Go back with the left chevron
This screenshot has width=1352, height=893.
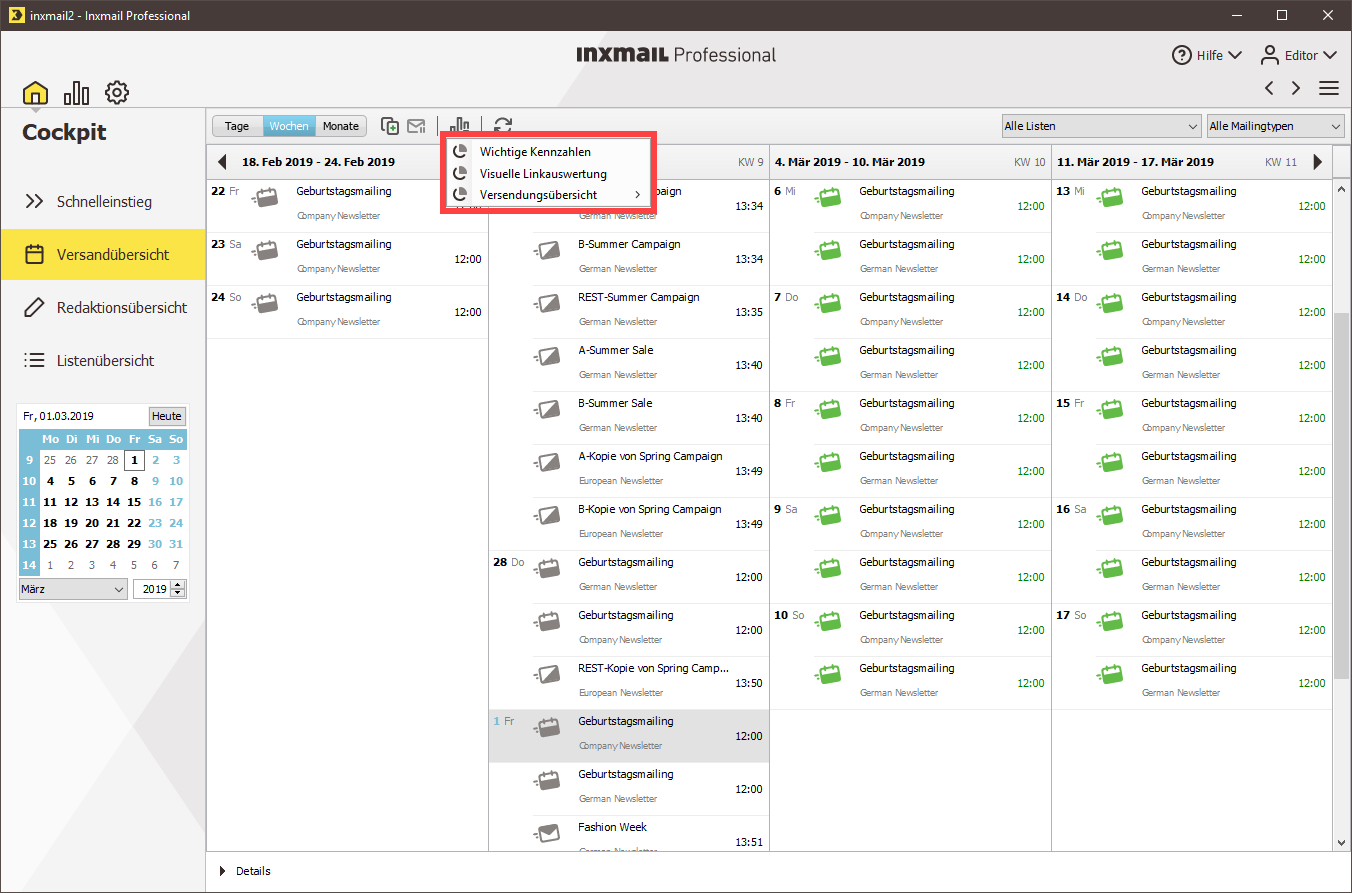coord(1269,88)
